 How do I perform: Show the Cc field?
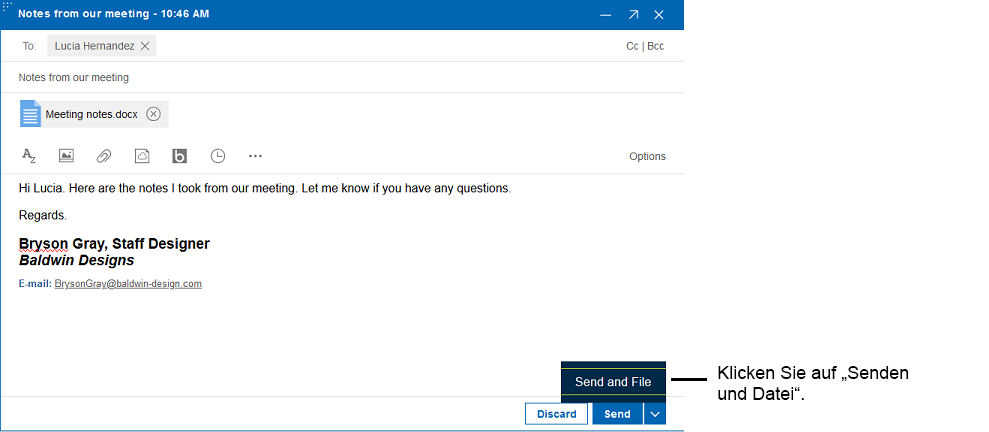point(632,46)
